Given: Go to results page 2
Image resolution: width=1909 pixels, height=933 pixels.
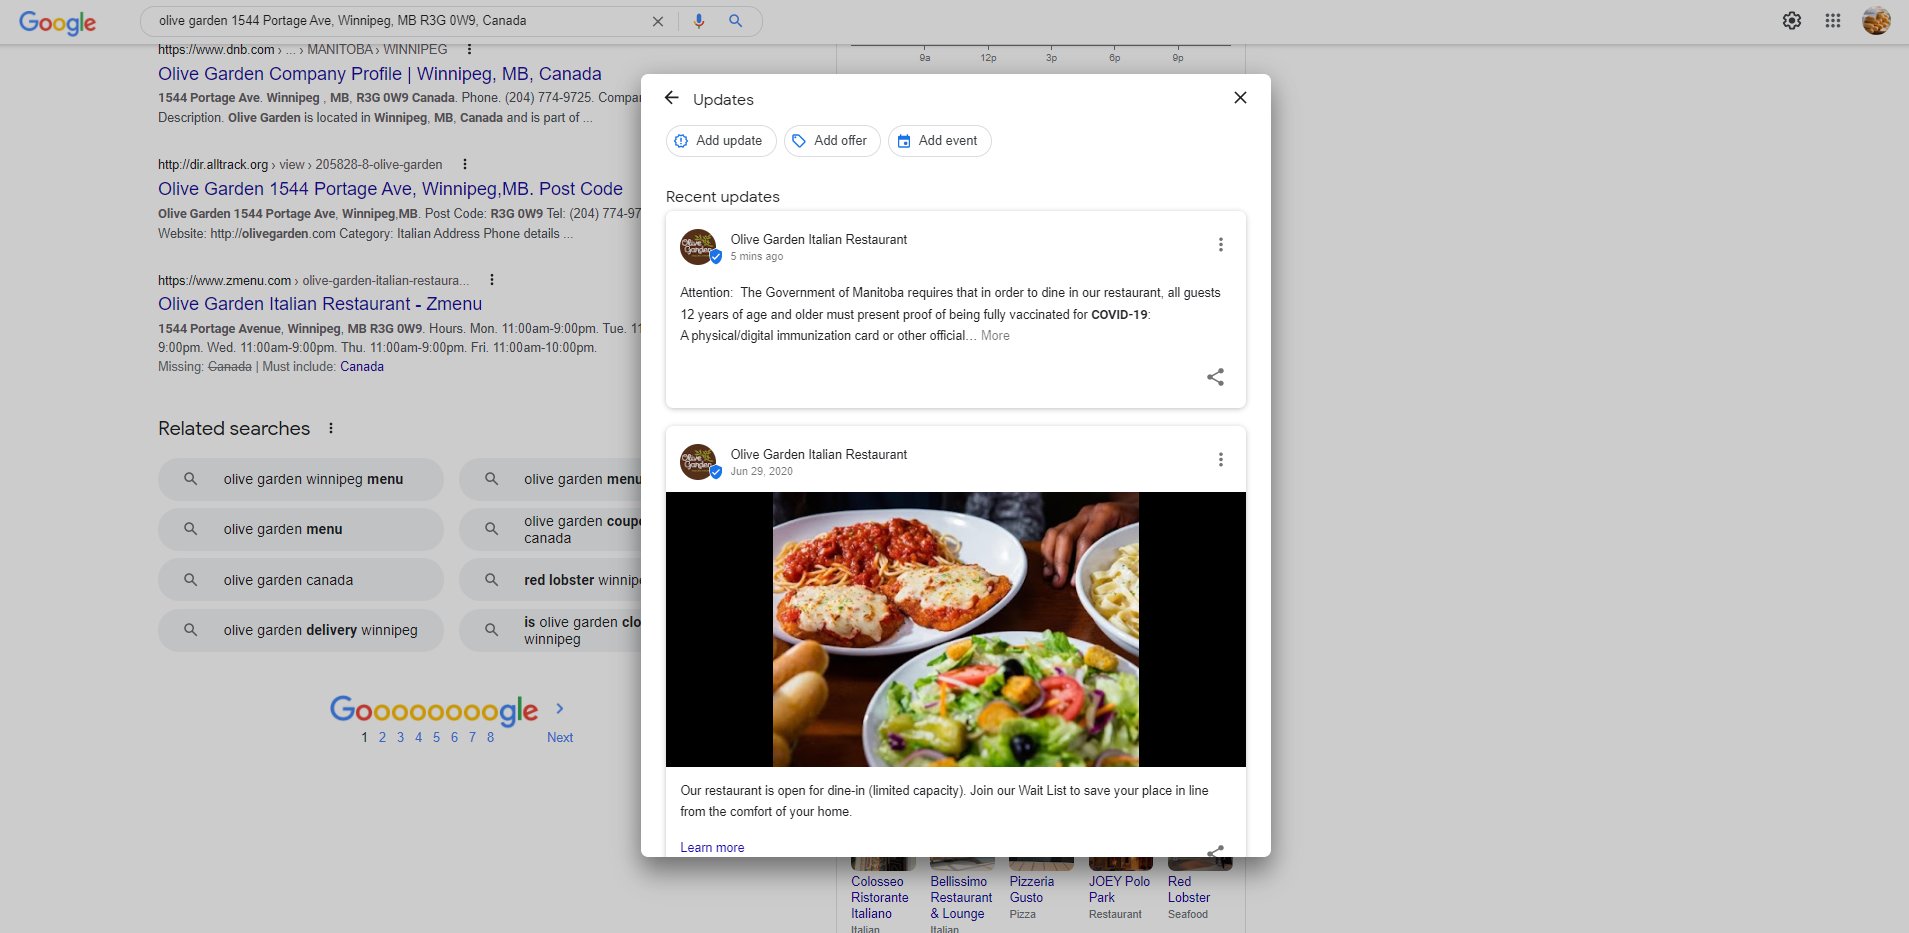Looking at the screenshot, I should [382, 738].
